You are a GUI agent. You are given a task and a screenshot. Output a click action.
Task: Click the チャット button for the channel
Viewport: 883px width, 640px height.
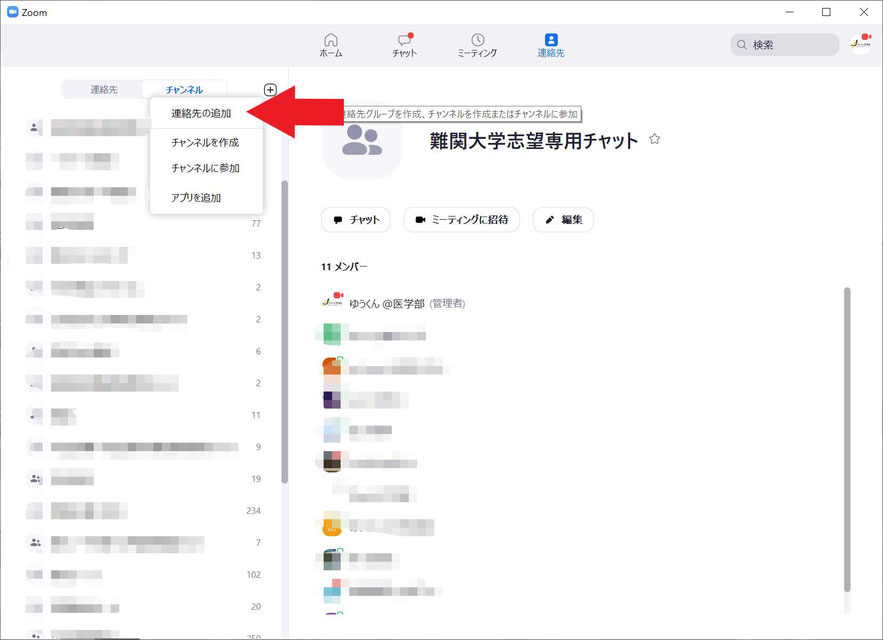click(x=356, y=220)
